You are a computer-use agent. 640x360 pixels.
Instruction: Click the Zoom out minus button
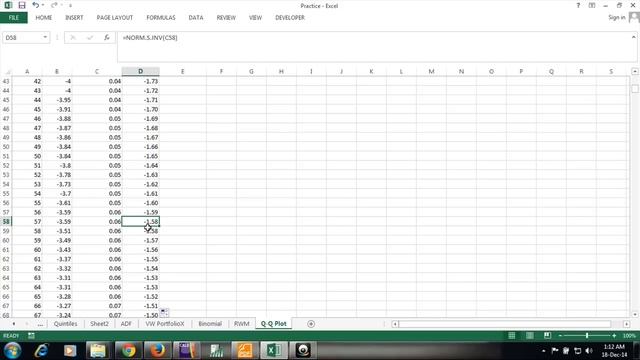click(560, 336)
